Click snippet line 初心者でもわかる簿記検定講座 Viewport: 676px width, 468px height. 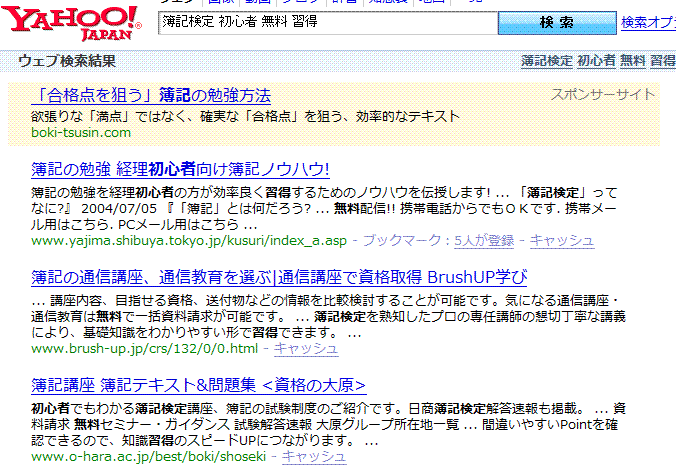pos(328,408)
